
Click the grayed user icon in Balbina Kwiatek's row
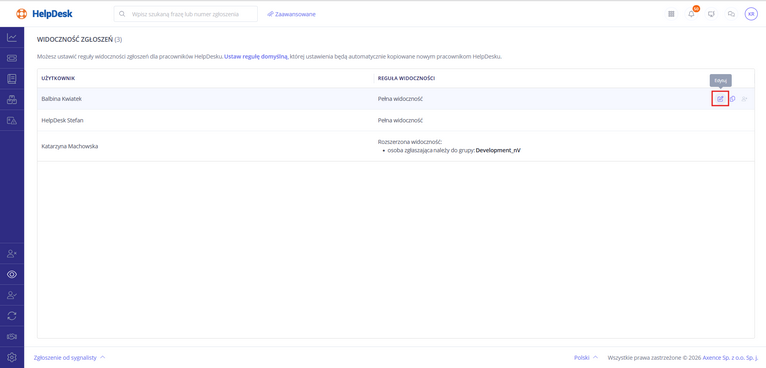(745, 99)
